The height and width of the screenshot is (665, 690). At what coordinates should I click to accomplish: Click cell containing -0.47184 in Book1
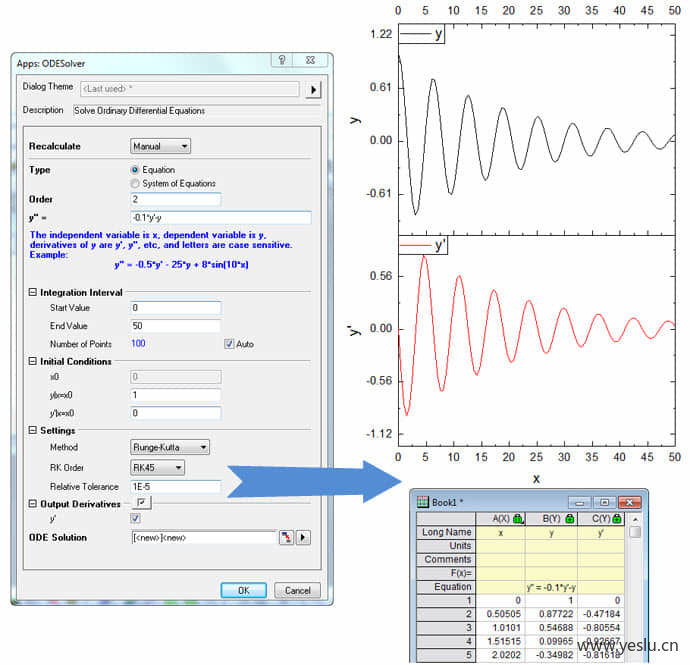click(601, 614)
